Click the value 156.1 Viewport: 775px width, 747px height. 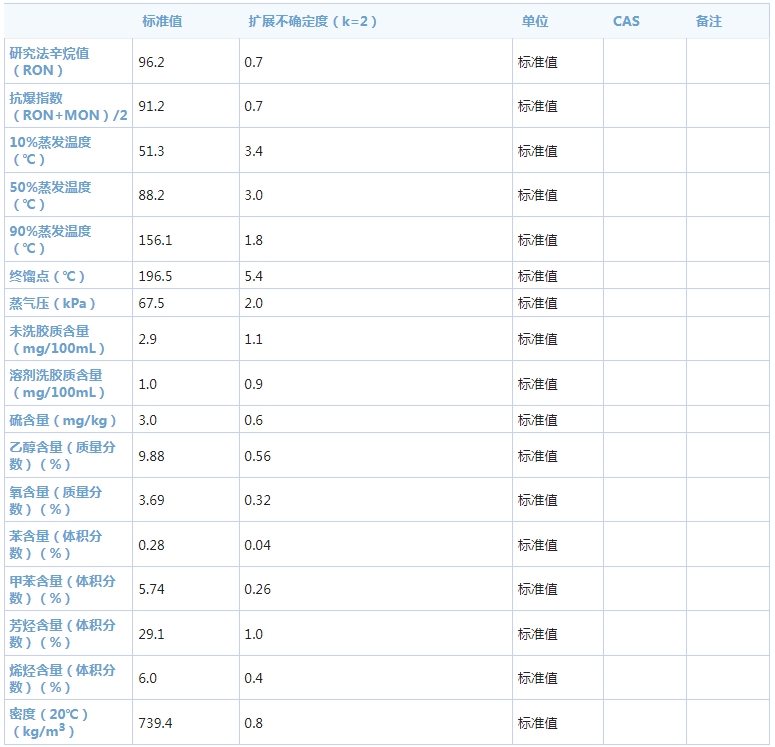click(x=155, y=240)
